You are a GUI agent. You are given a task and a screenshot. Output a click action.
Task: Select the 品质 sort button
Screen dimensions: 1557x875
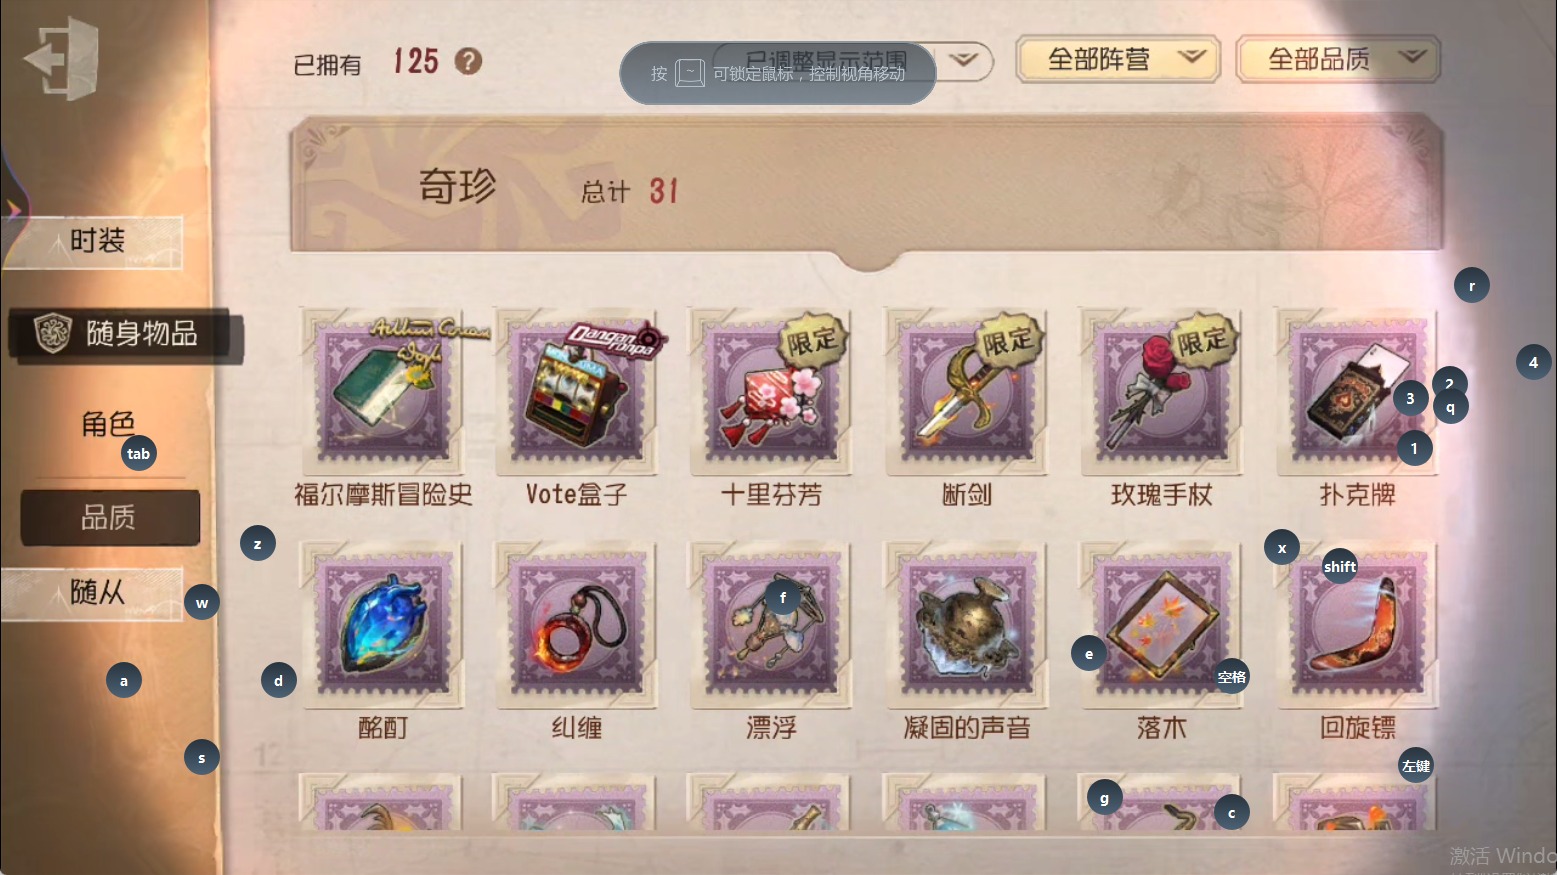click(x=110, y=517)
